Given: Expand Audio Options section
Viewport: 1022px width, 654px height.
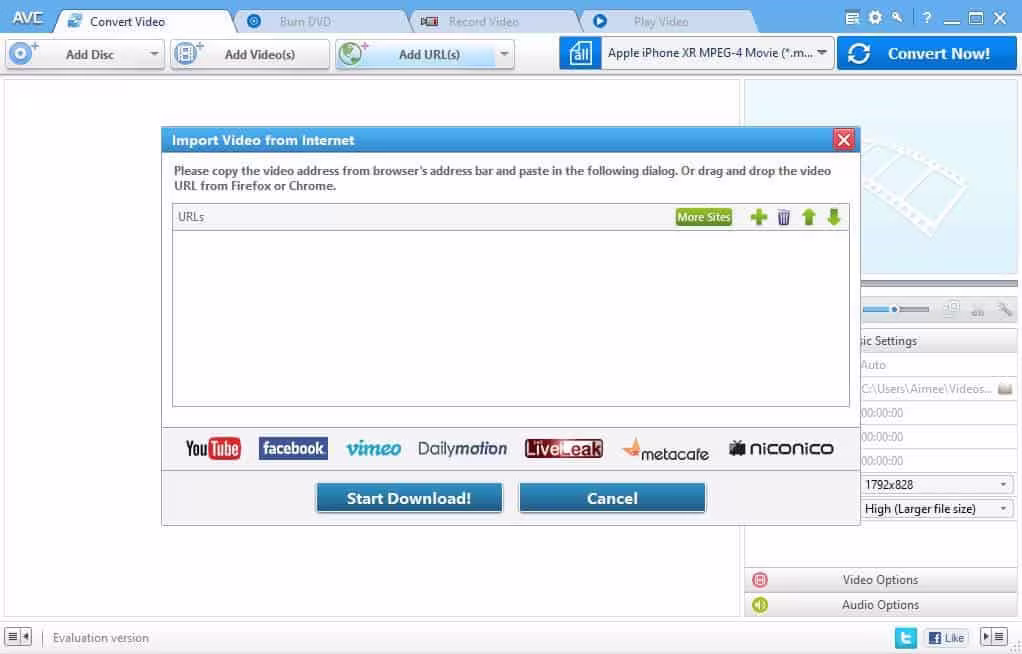Looking at the screenshot, I should (881, 605).
